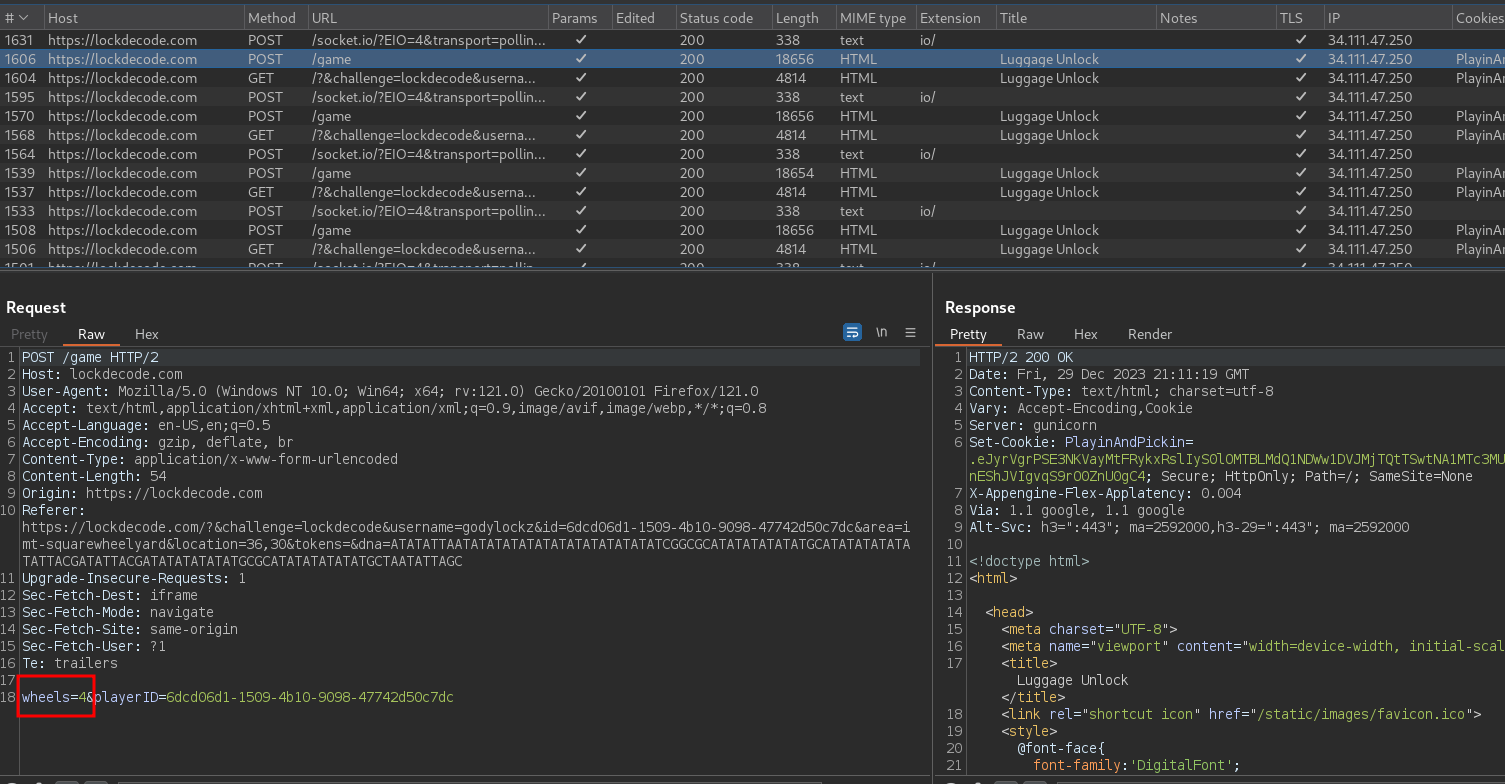The image size is (1505, 784).
Task: Click the Alt-Svc response header line
Action: [x=1189, y=527]
